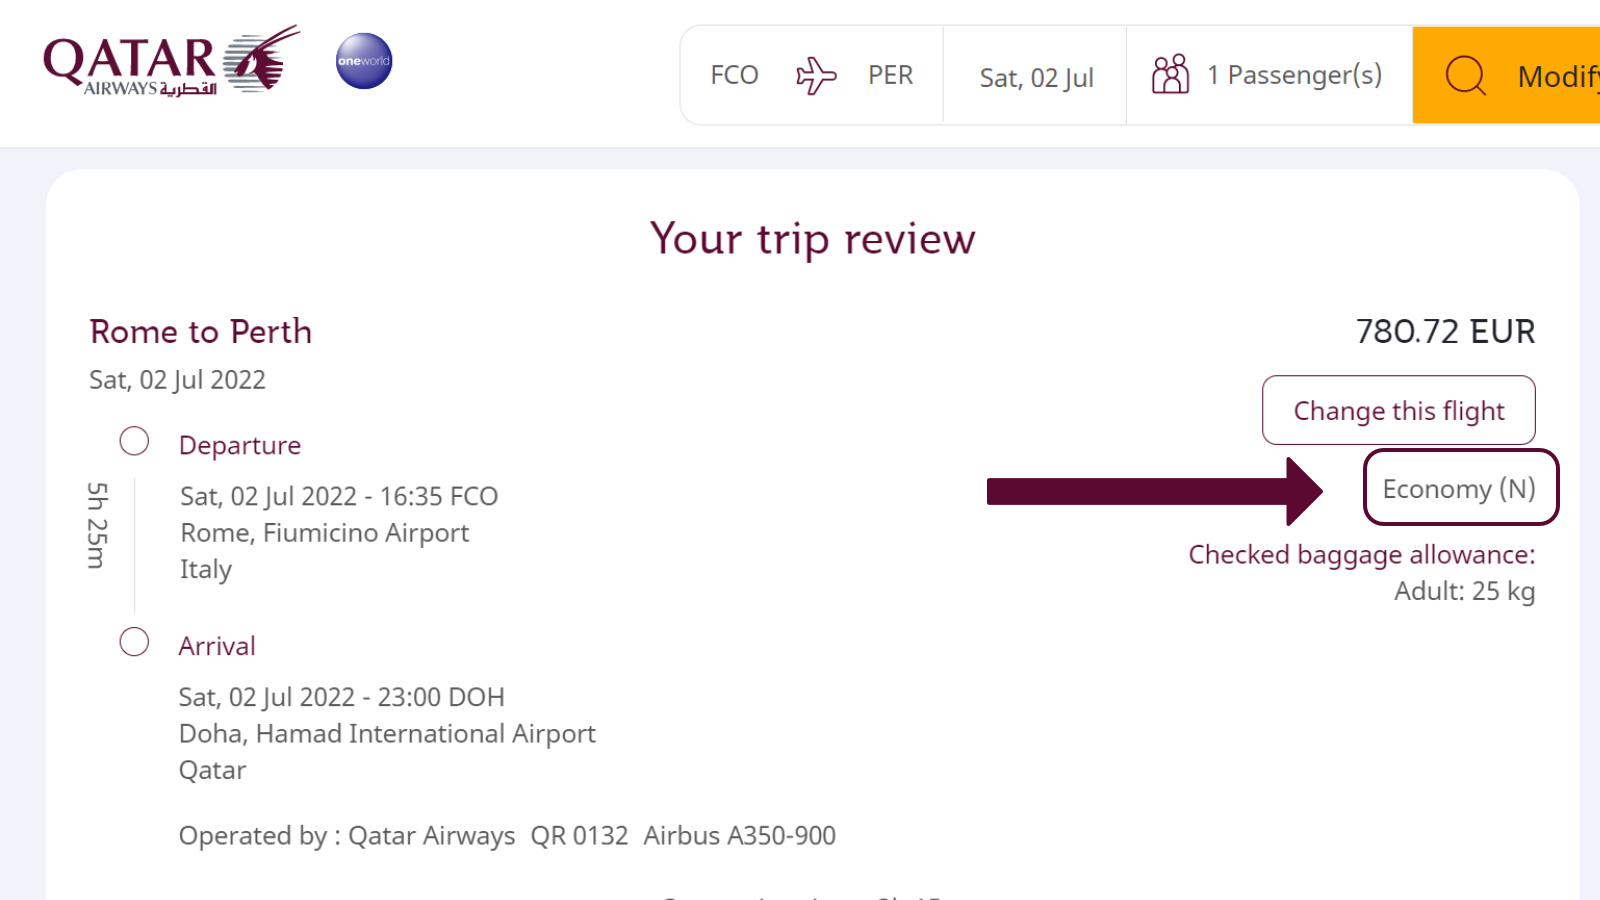Open the 1 Passenger(s) selector

[x=1269, y=75]
